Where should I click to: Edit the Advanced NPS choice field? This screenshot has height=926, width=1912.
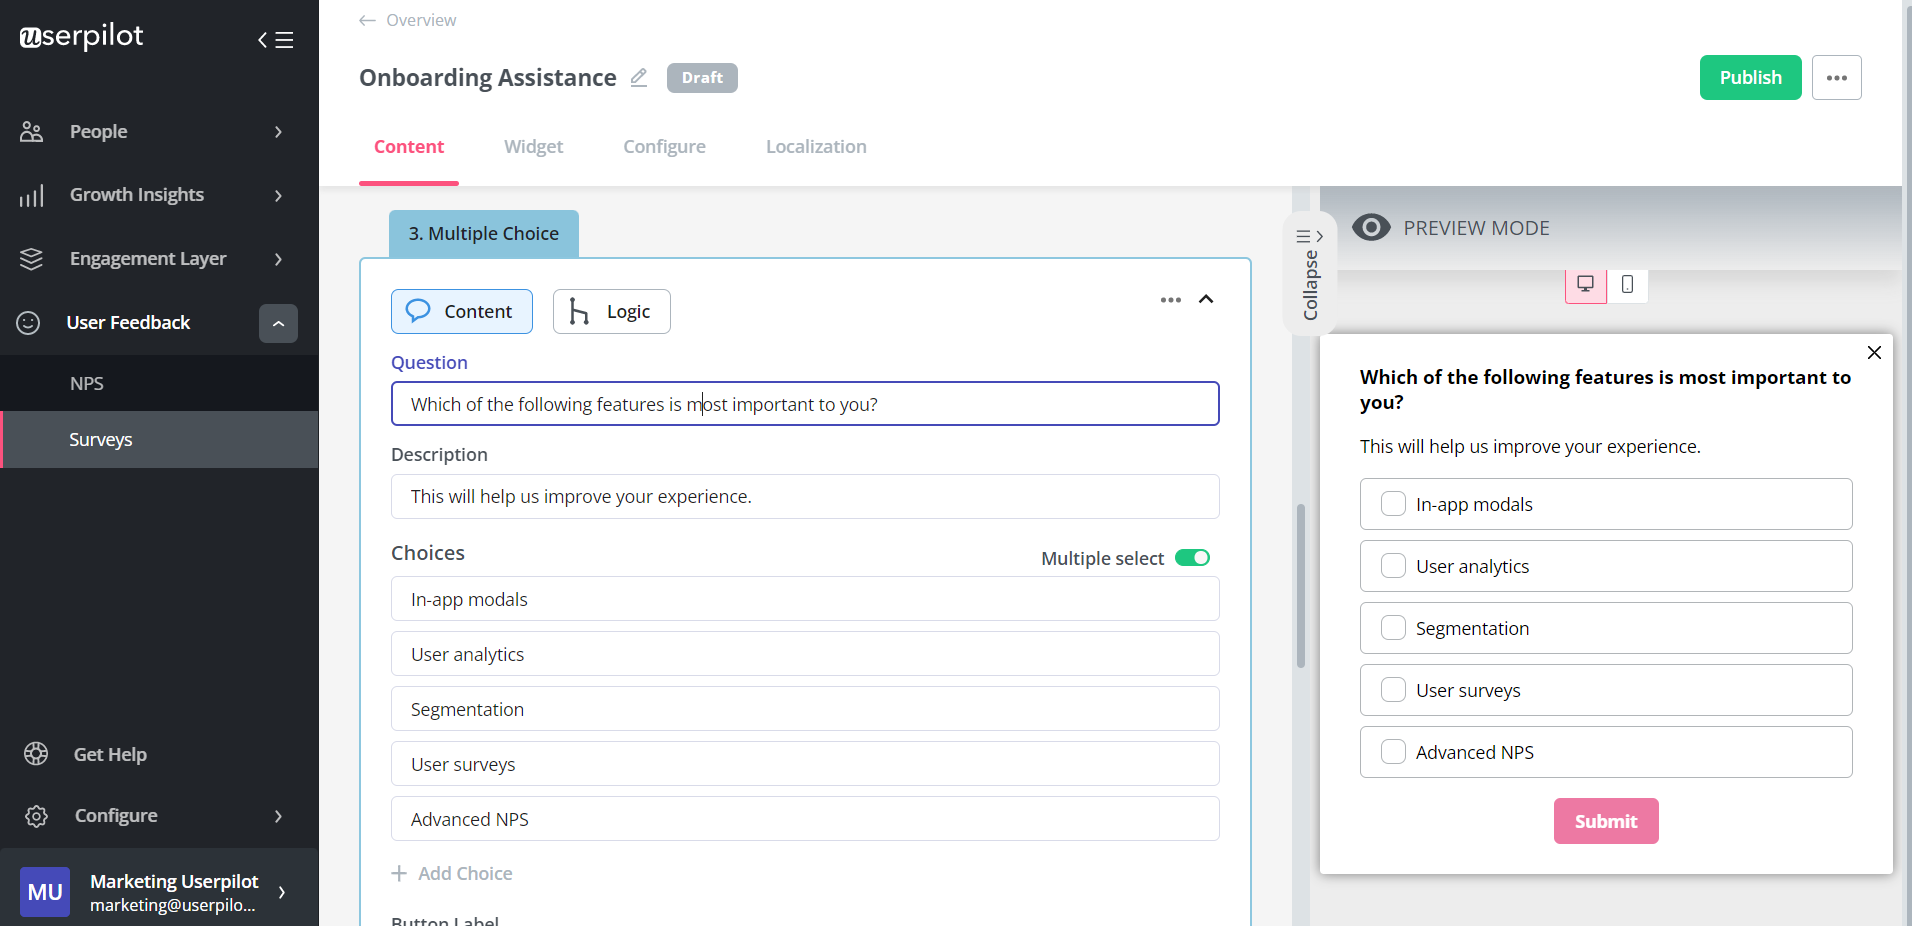(805, 819)
